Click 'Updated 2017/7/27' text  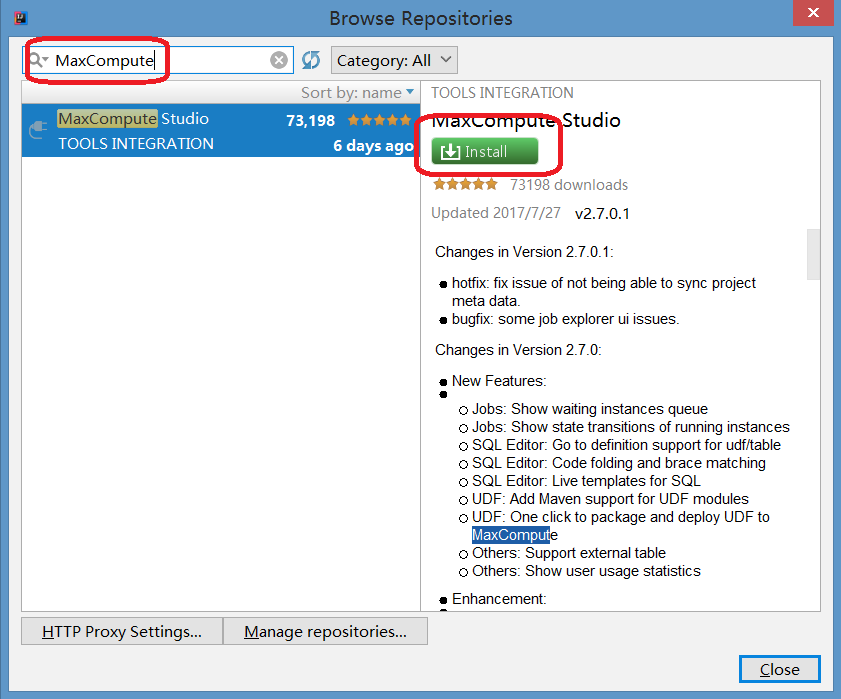496,213
